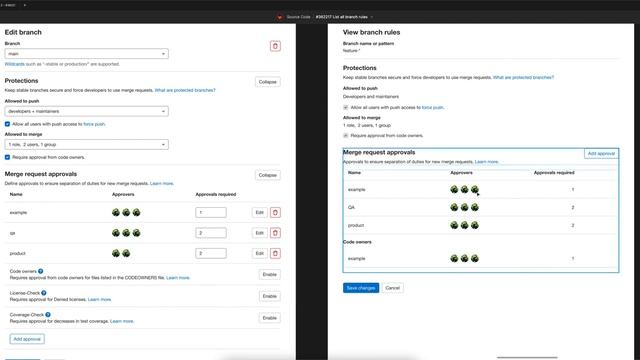Viewport: 640px width, 360px height.
Task: Click the first avatar in View branch rules QA row
Action: [x=454, y=207]
